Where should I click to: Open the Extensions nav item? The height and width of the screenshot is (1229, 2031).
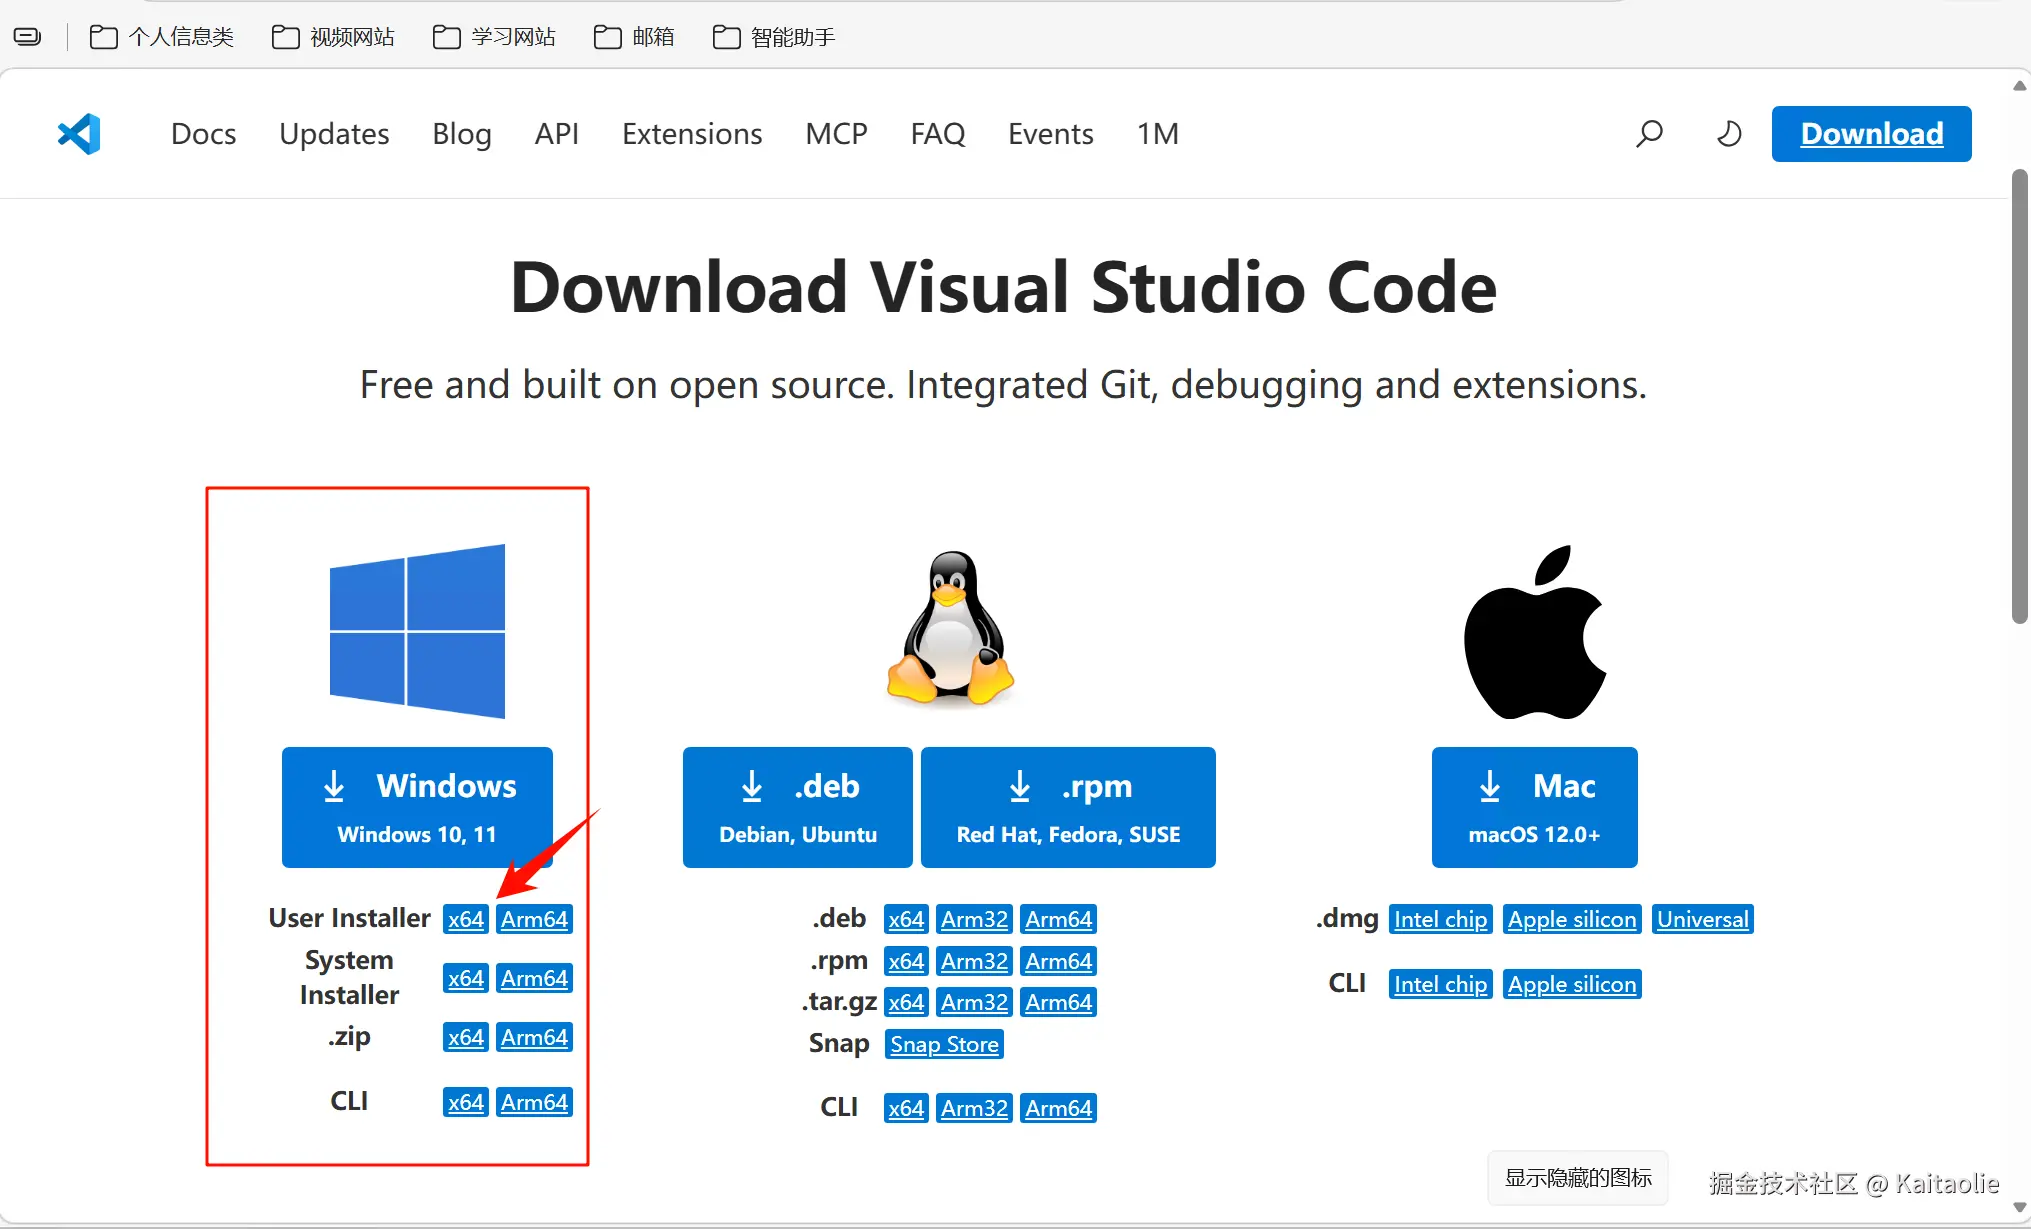point(692,134)
